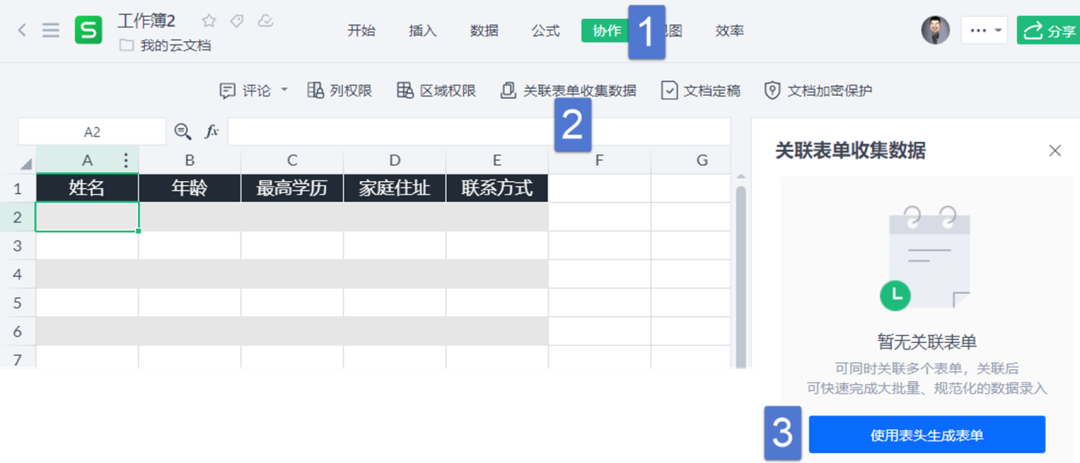Click the 家庭住址 header cell
Screen dimensions: 1080x463
coord(395,189)
